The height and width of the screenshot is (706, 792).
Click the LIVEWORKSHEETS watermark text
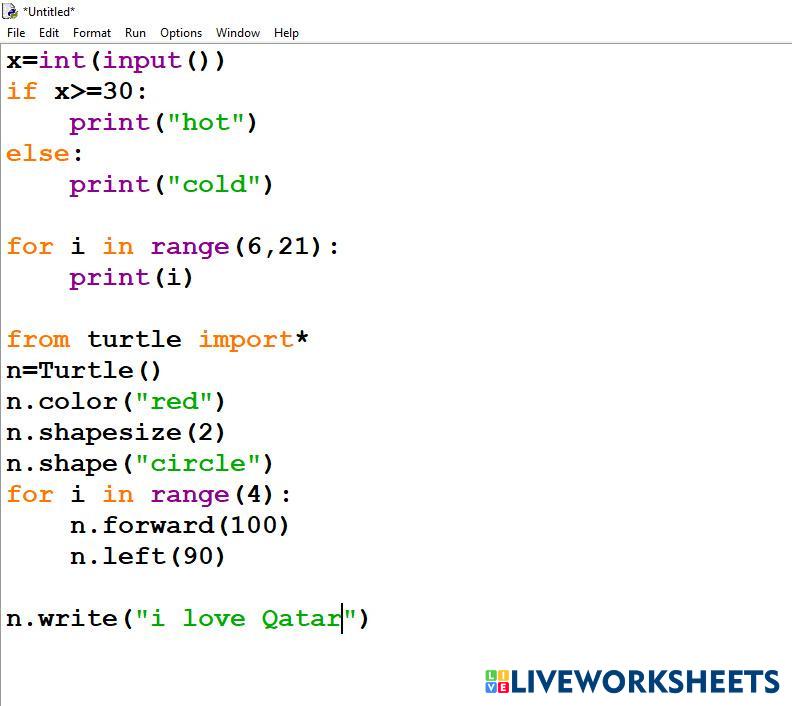tap(645, 682)
